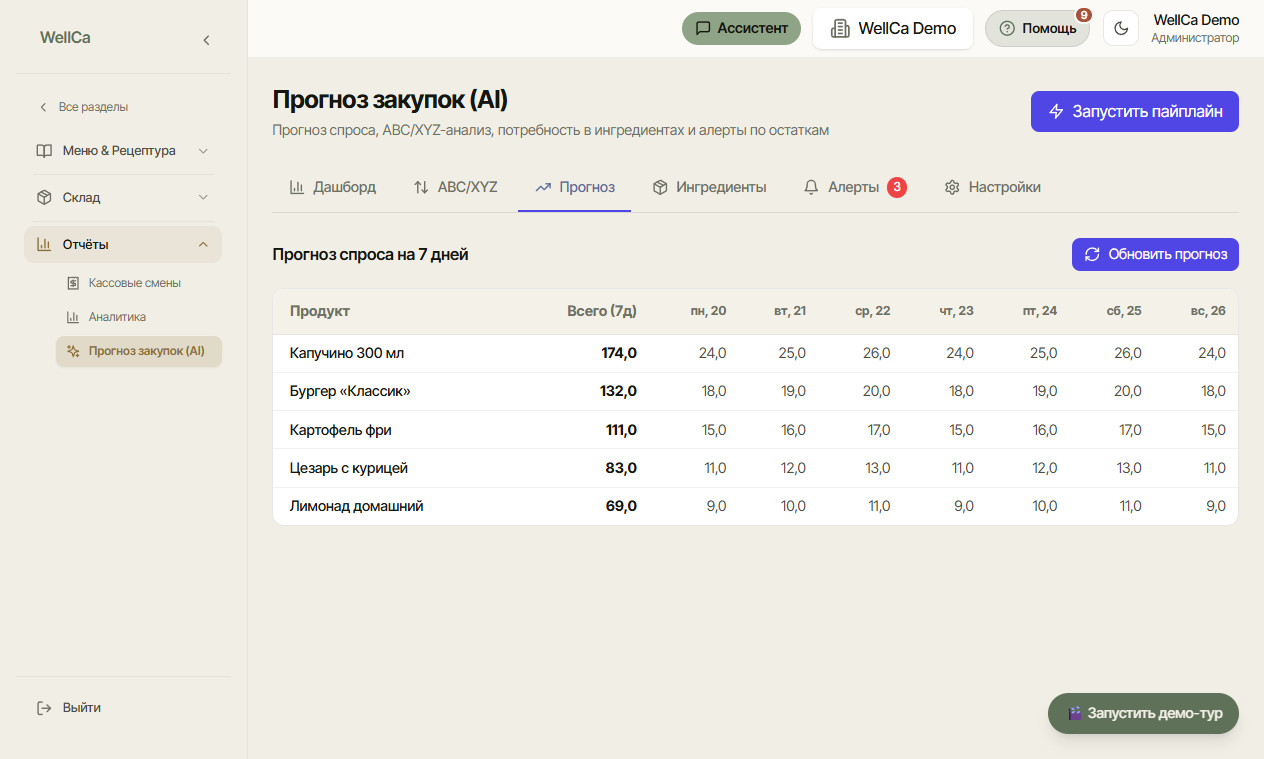Click the bar chart icon of Дашборд tab

[297, 187]
